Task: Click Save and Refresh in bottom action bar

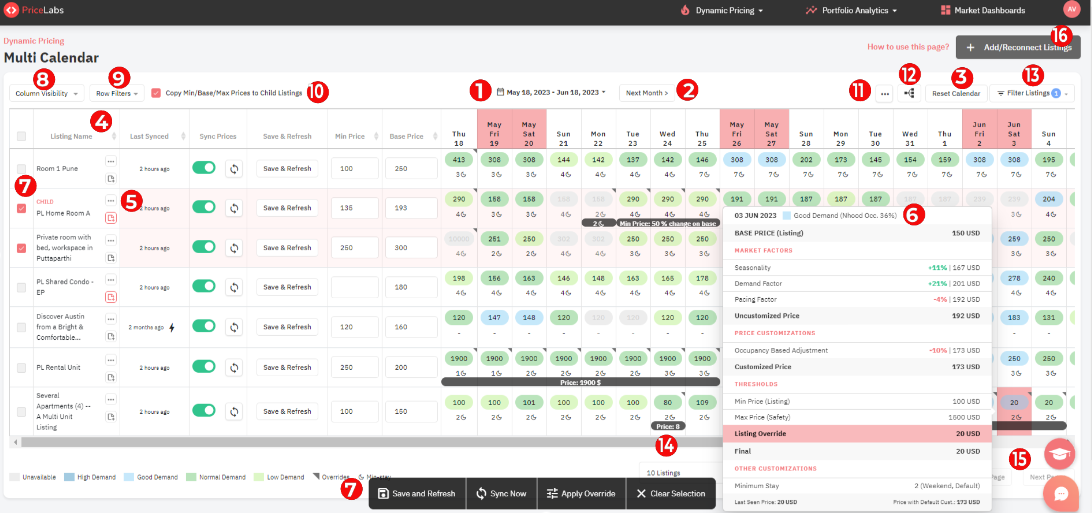Action: point(416,494)
